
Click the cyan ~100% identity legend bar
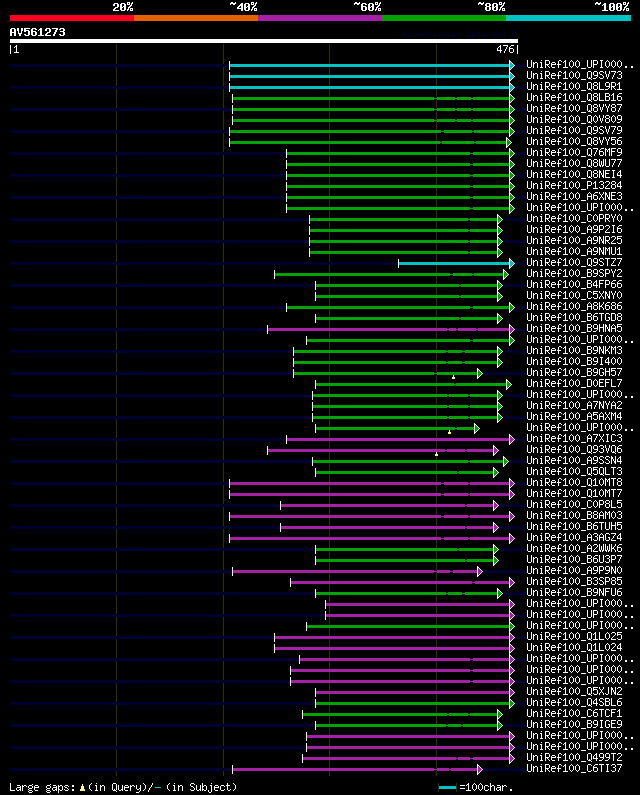[x=568, y=18]
